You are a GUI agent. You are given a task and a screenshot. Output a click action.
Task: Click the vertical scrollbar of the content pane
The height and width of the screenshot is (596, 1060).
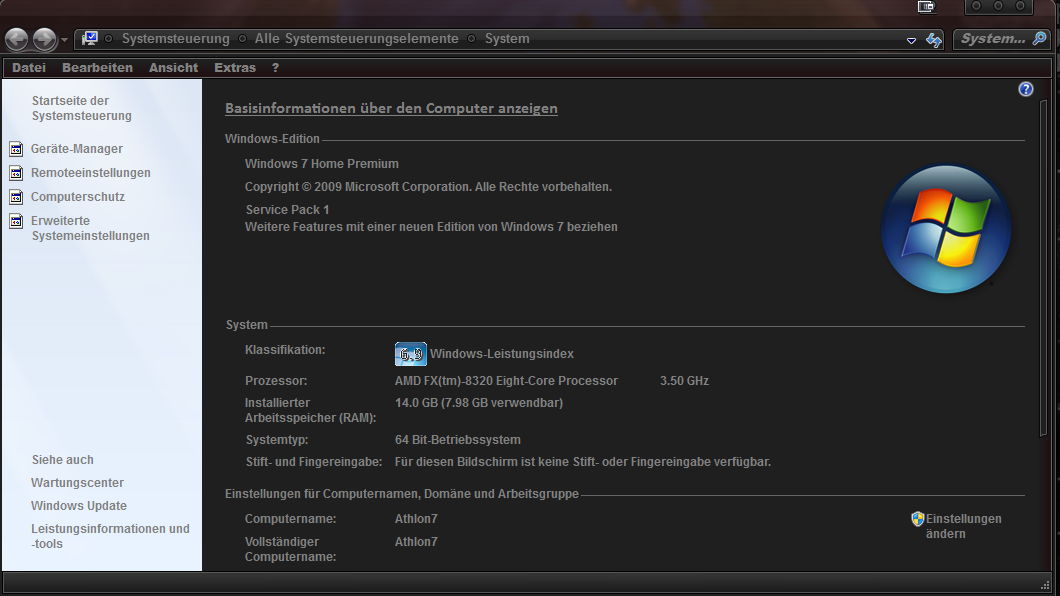click(1043, 269)
